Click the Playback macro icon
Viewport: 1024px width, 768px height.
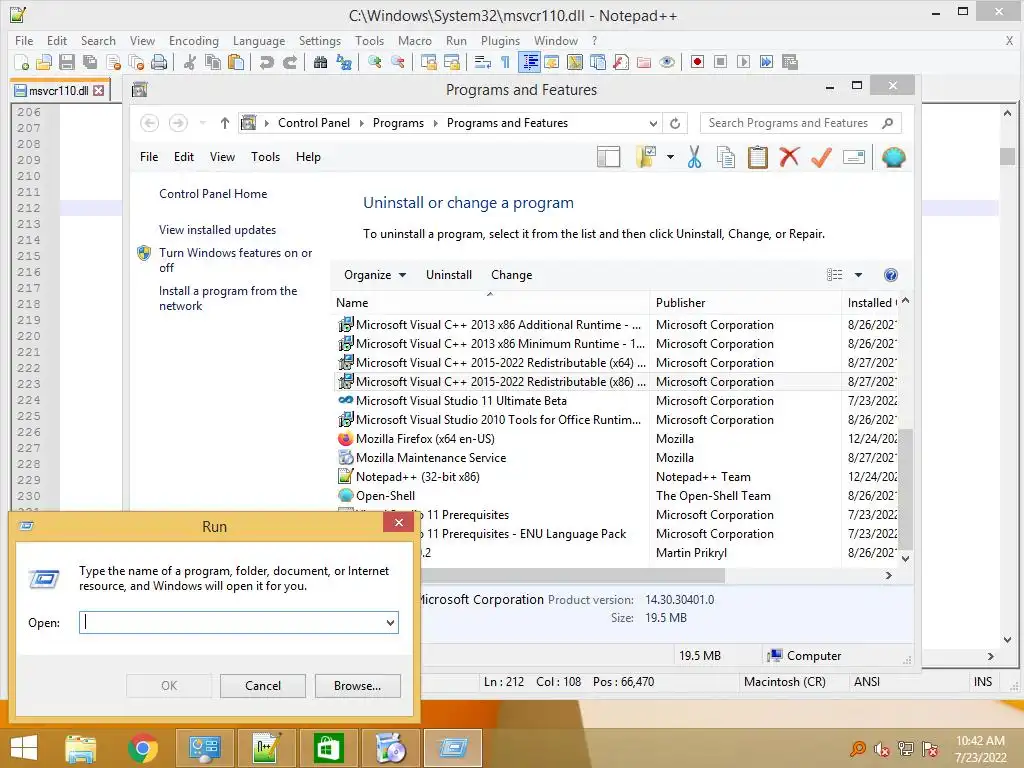tap(743, 62)
